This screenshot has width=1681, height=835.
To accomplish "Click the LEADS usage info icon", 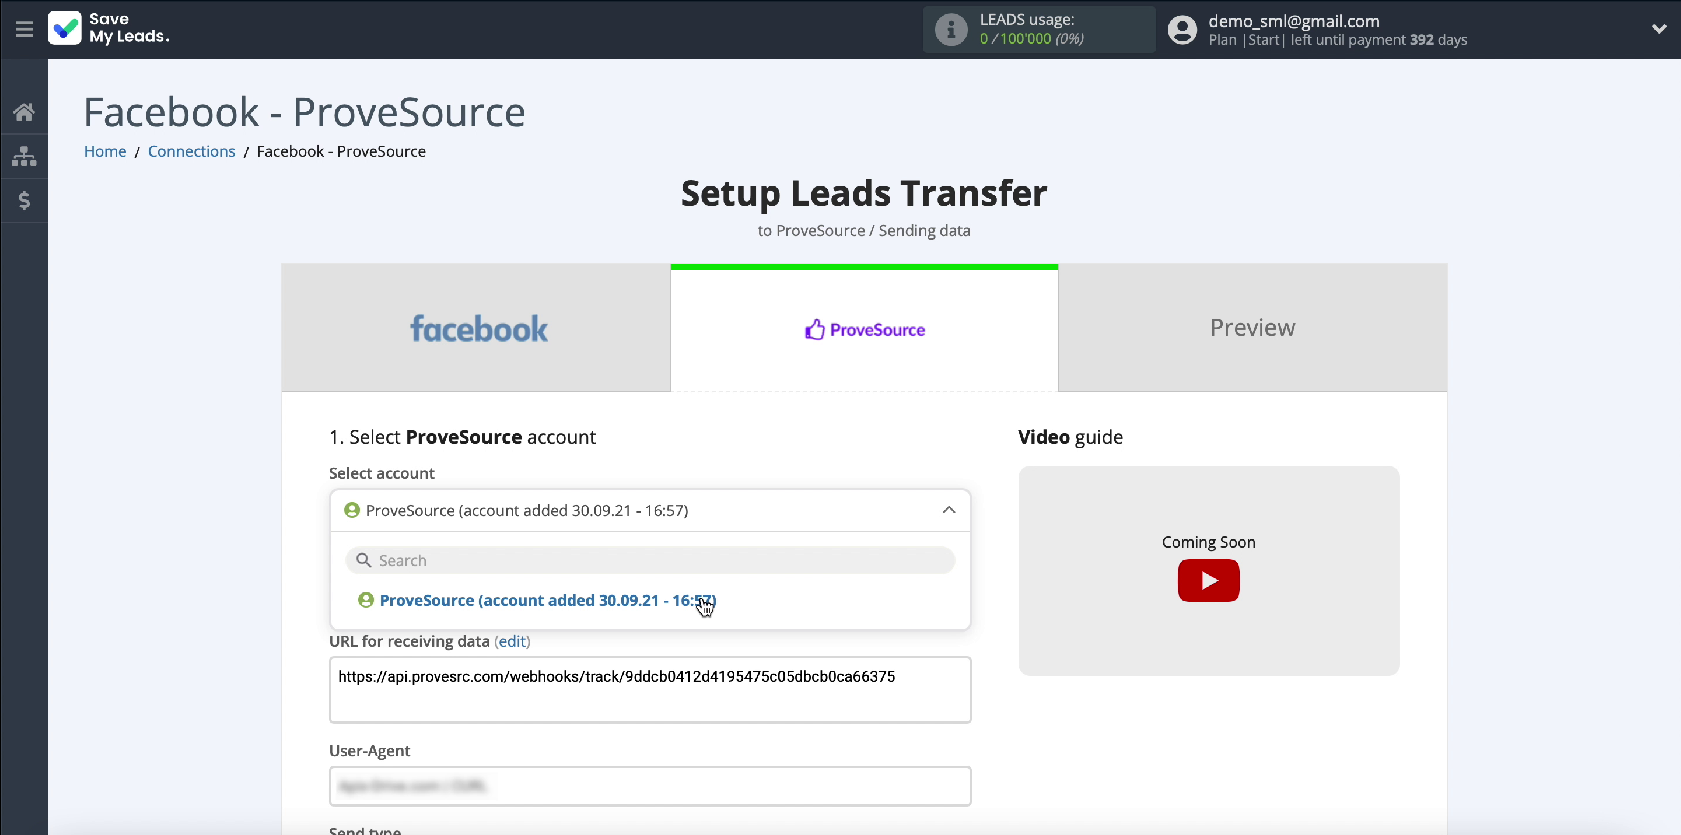I will pos(951,29).
